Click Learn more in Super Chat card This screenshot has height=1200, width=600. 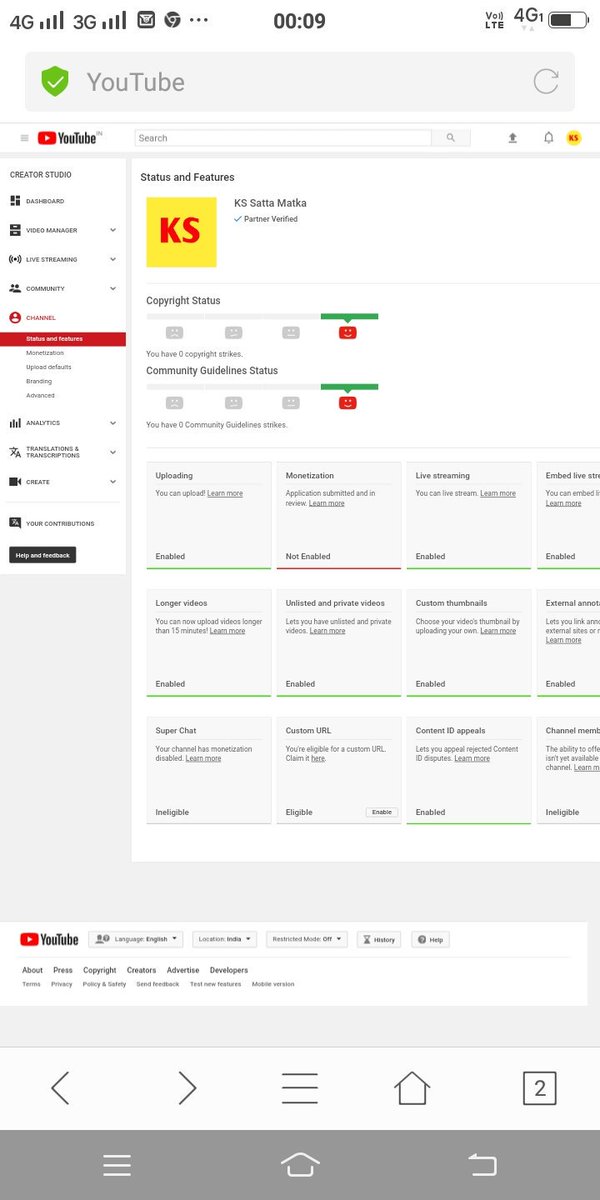click(203, 758)
